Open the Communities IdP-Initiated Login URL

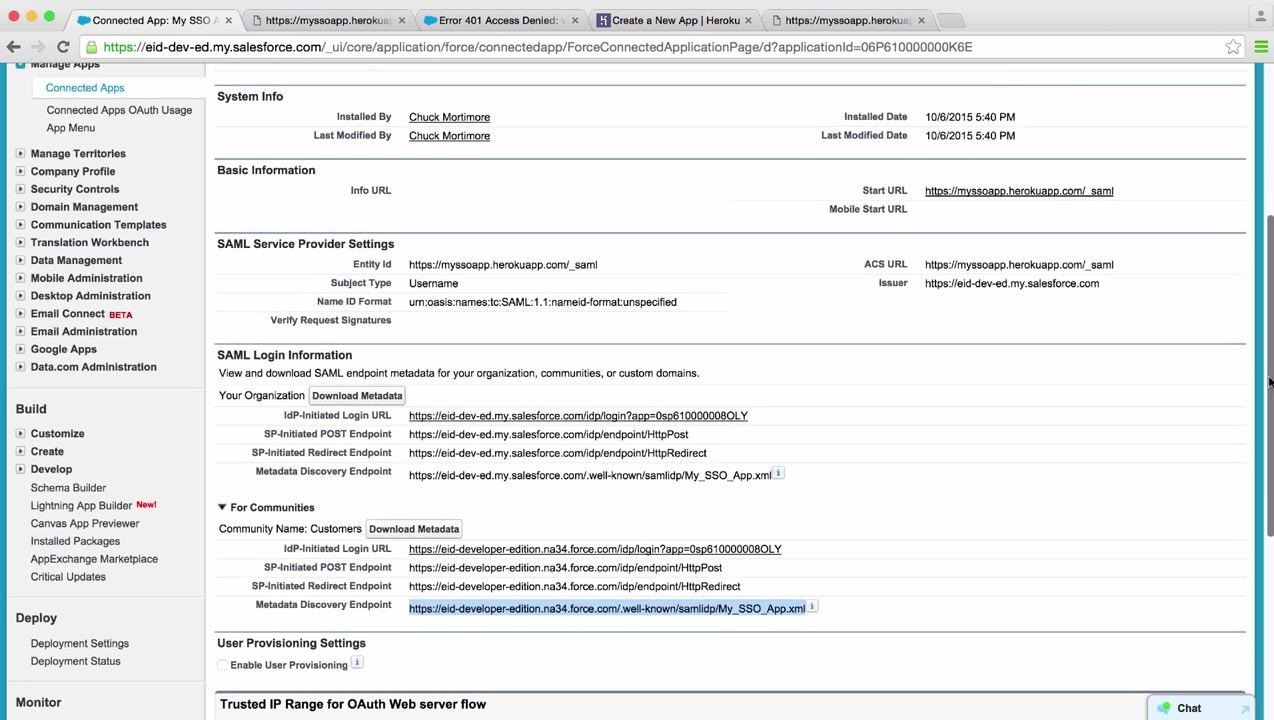[595, 549]
